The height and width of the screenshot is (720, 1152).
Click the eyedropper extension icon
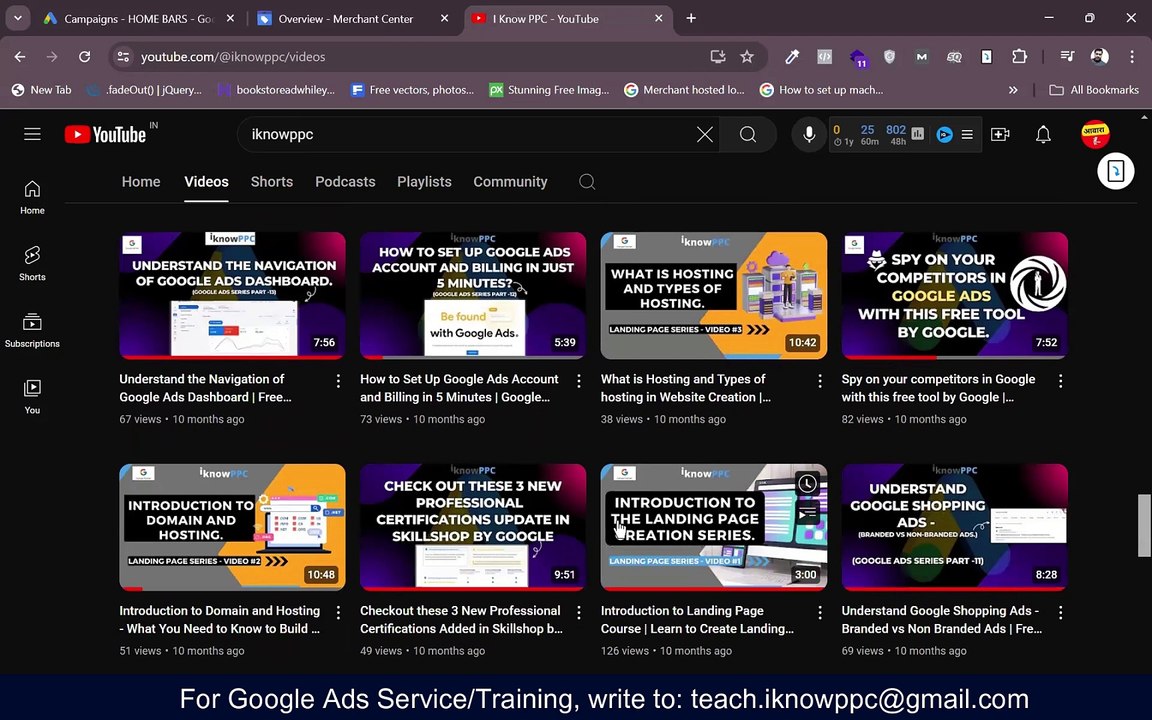792,57
